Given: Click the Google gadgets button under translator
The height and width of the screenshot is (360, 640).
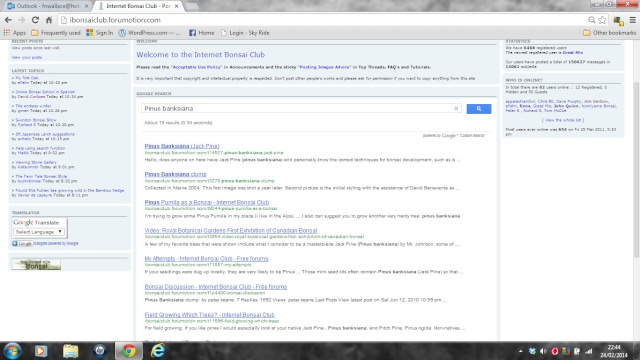Looking at the screenshot, I should (x=22, y=244).
